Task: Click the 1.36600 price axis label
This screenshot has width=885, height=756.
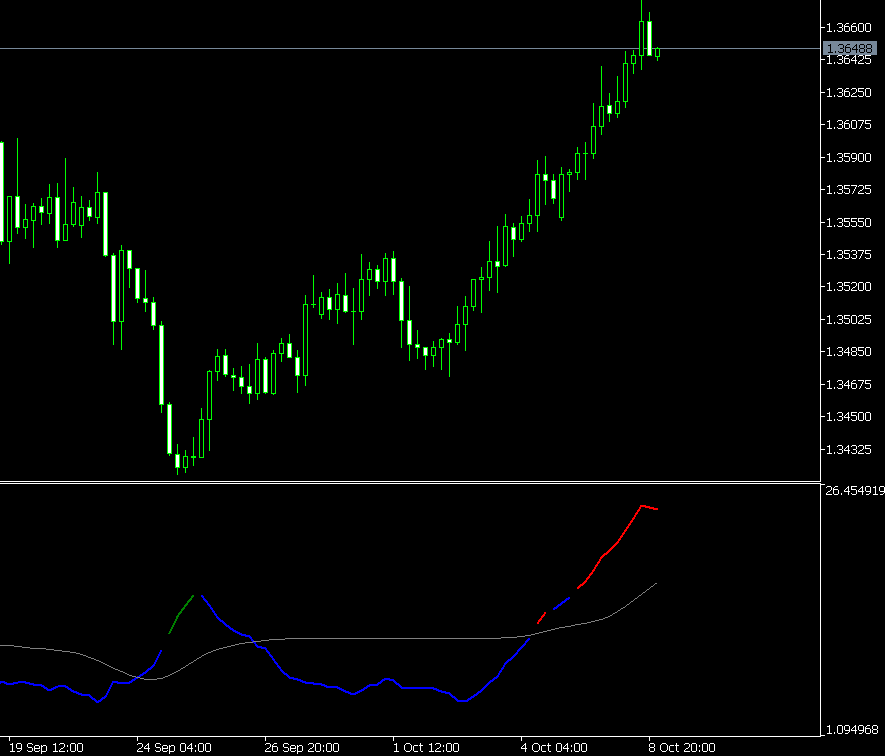Action: (848, 28)
